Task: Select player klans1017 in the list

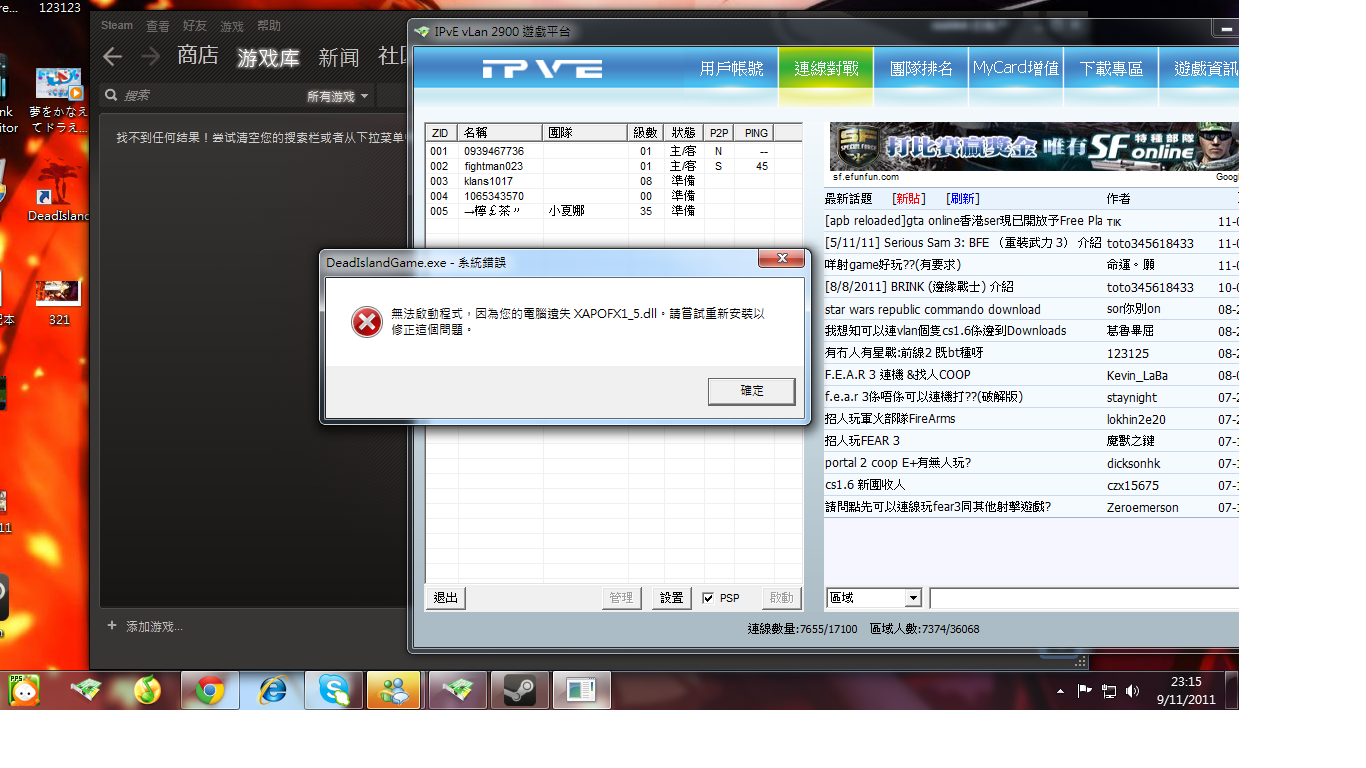Action: pyautogui.click(x=614, y=181)
